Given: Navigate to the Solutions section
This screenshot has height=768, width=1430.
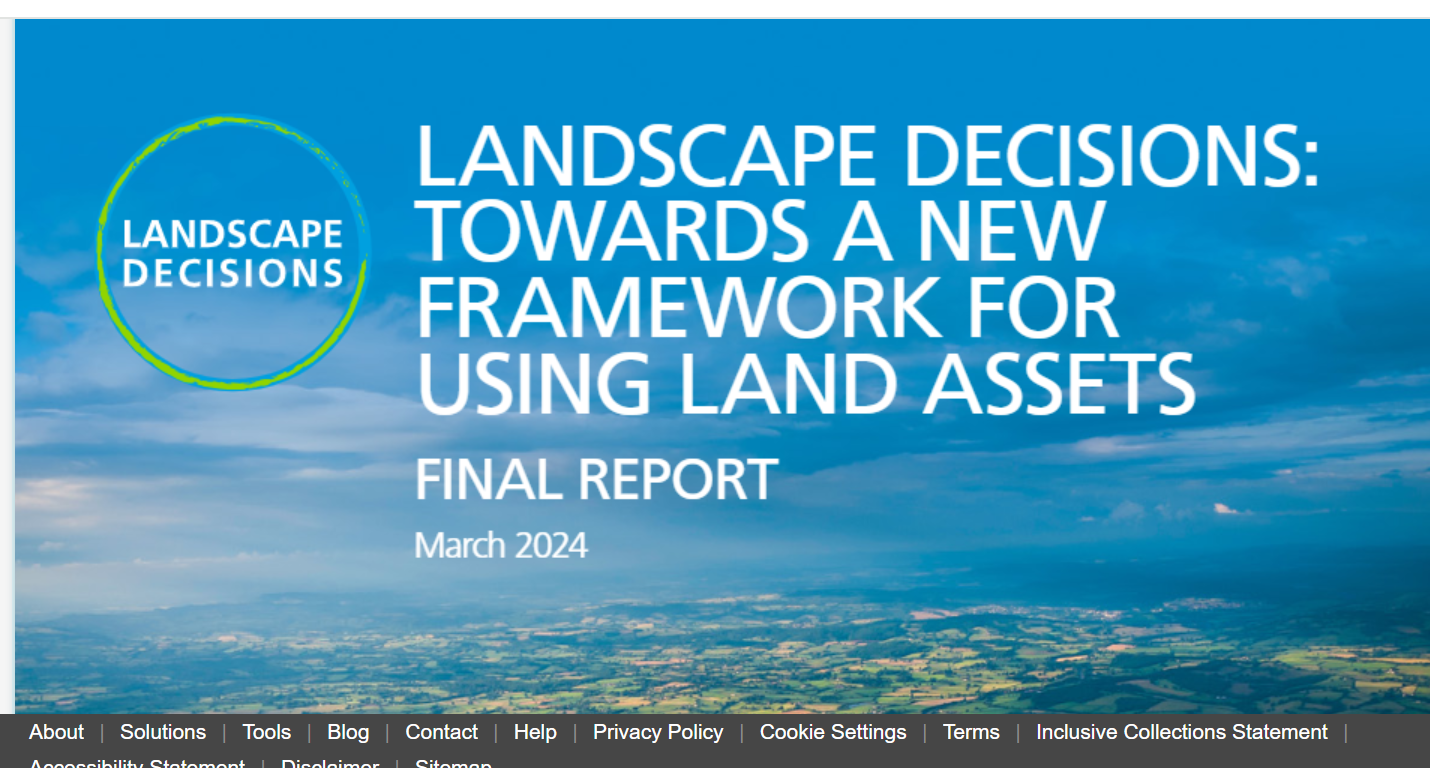Looking at the screenshot, I should point(162,732).
